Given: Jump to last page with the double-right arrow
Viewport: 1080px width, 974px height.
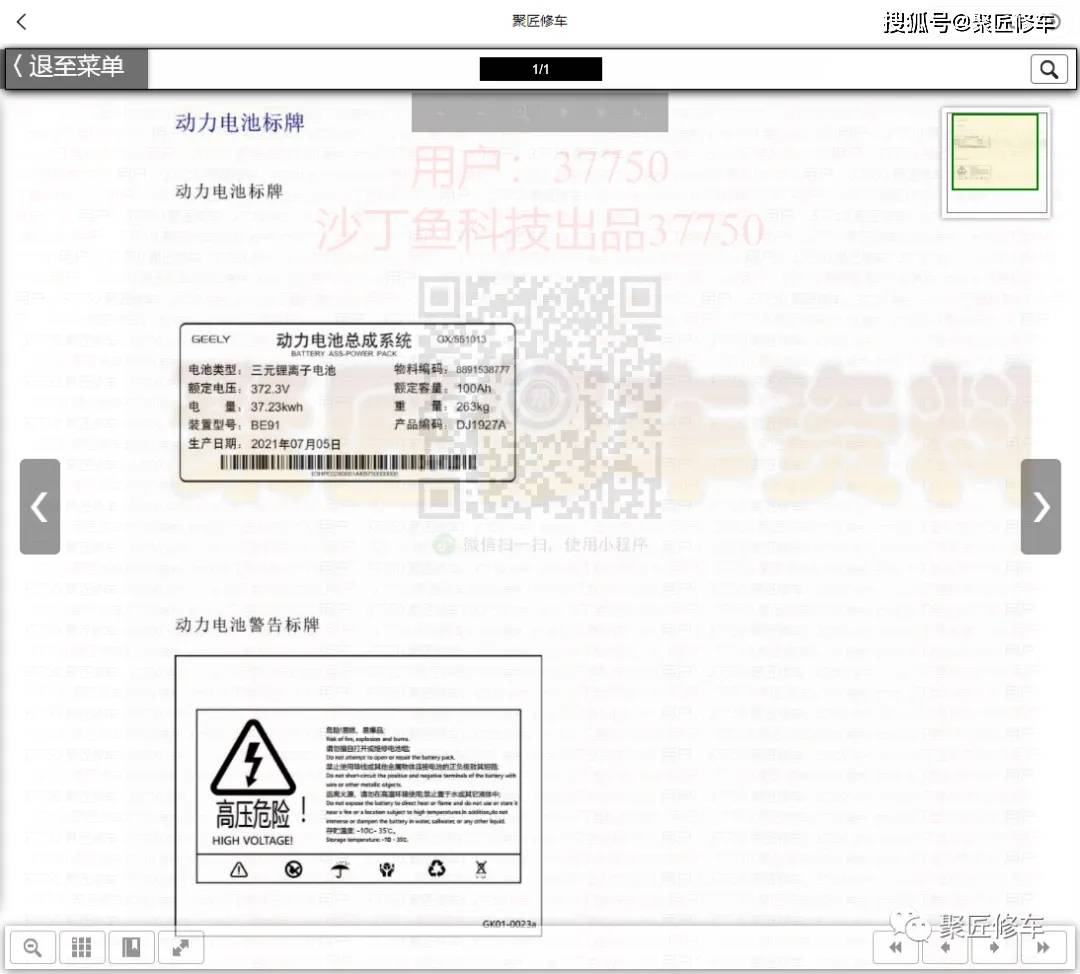Looking at the screenshot, I should pyautogui.click(x=1043, y=948).
